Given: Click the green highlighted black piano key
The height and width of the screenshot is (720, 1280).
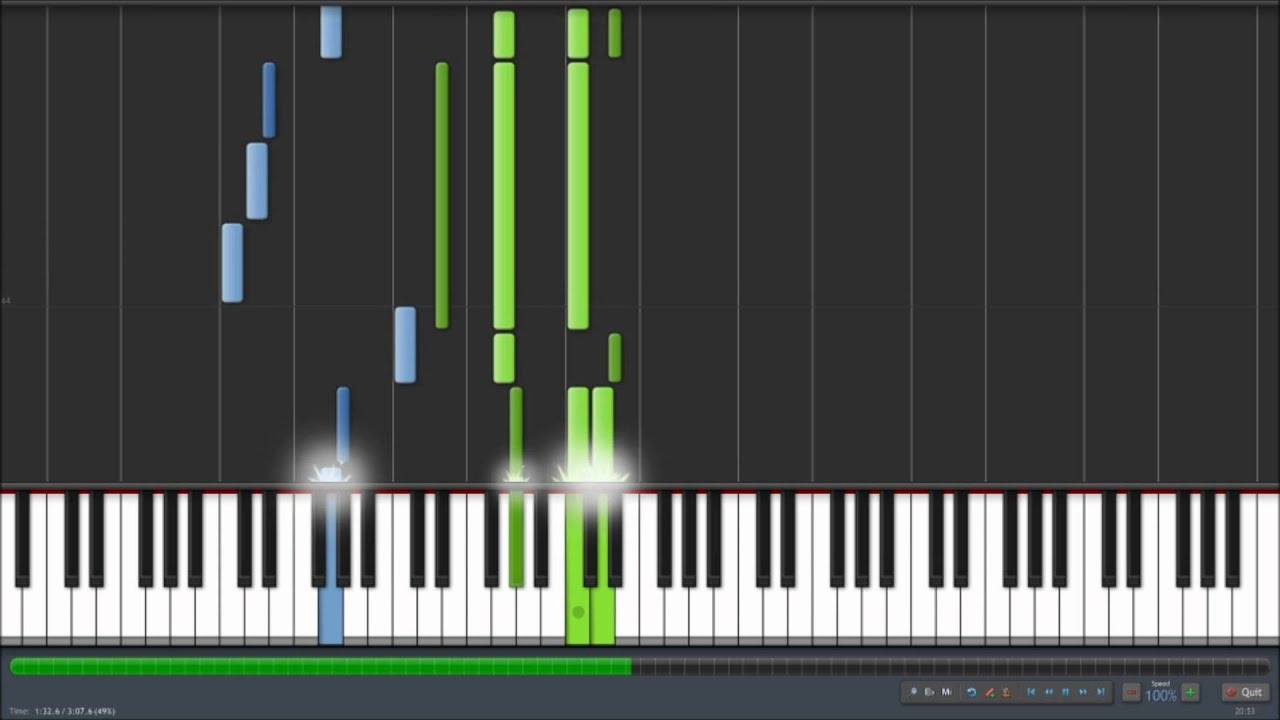Looking at the screenshot, I should [516, 540].
